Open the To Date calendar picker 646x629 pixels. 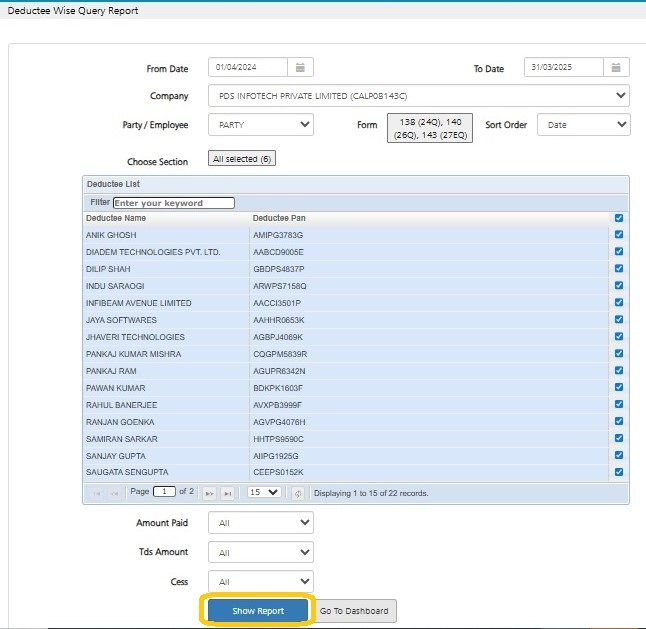pos(616,68)
